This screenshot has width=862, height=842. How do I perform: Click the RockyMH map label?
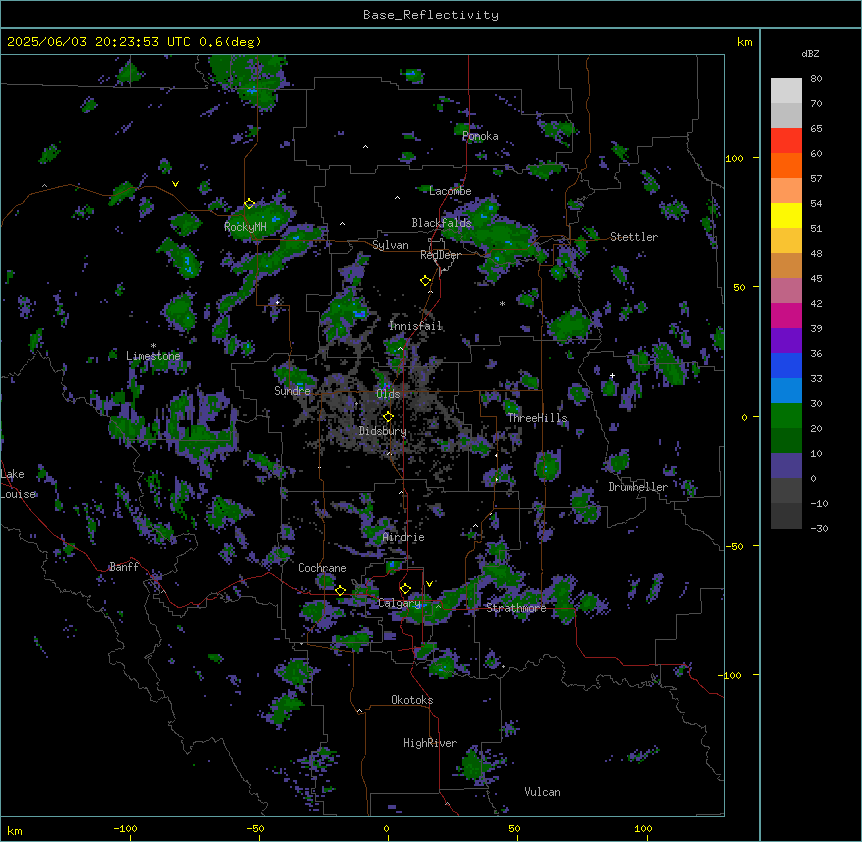pos(245,226)
